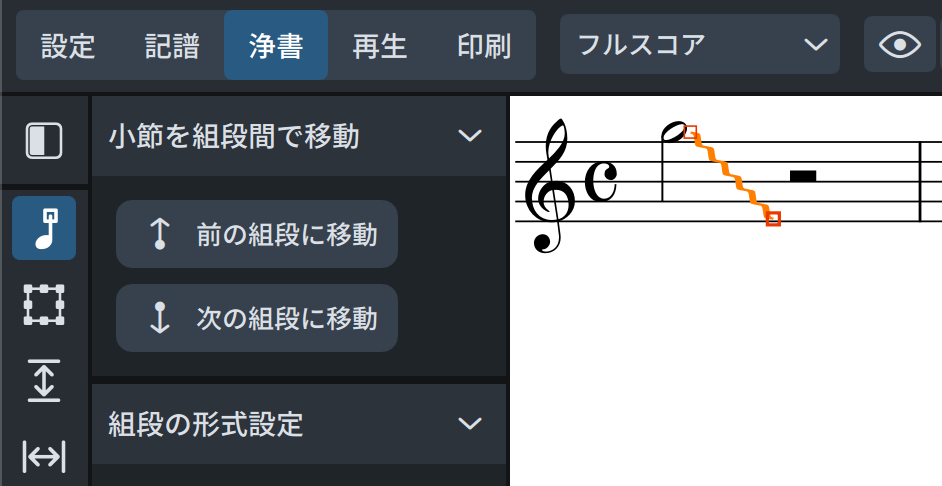The width and height of the screenshot is (942, 486).
Task: Open the 再生 tab
Action: pyautogui.click(x=380, y=46)
